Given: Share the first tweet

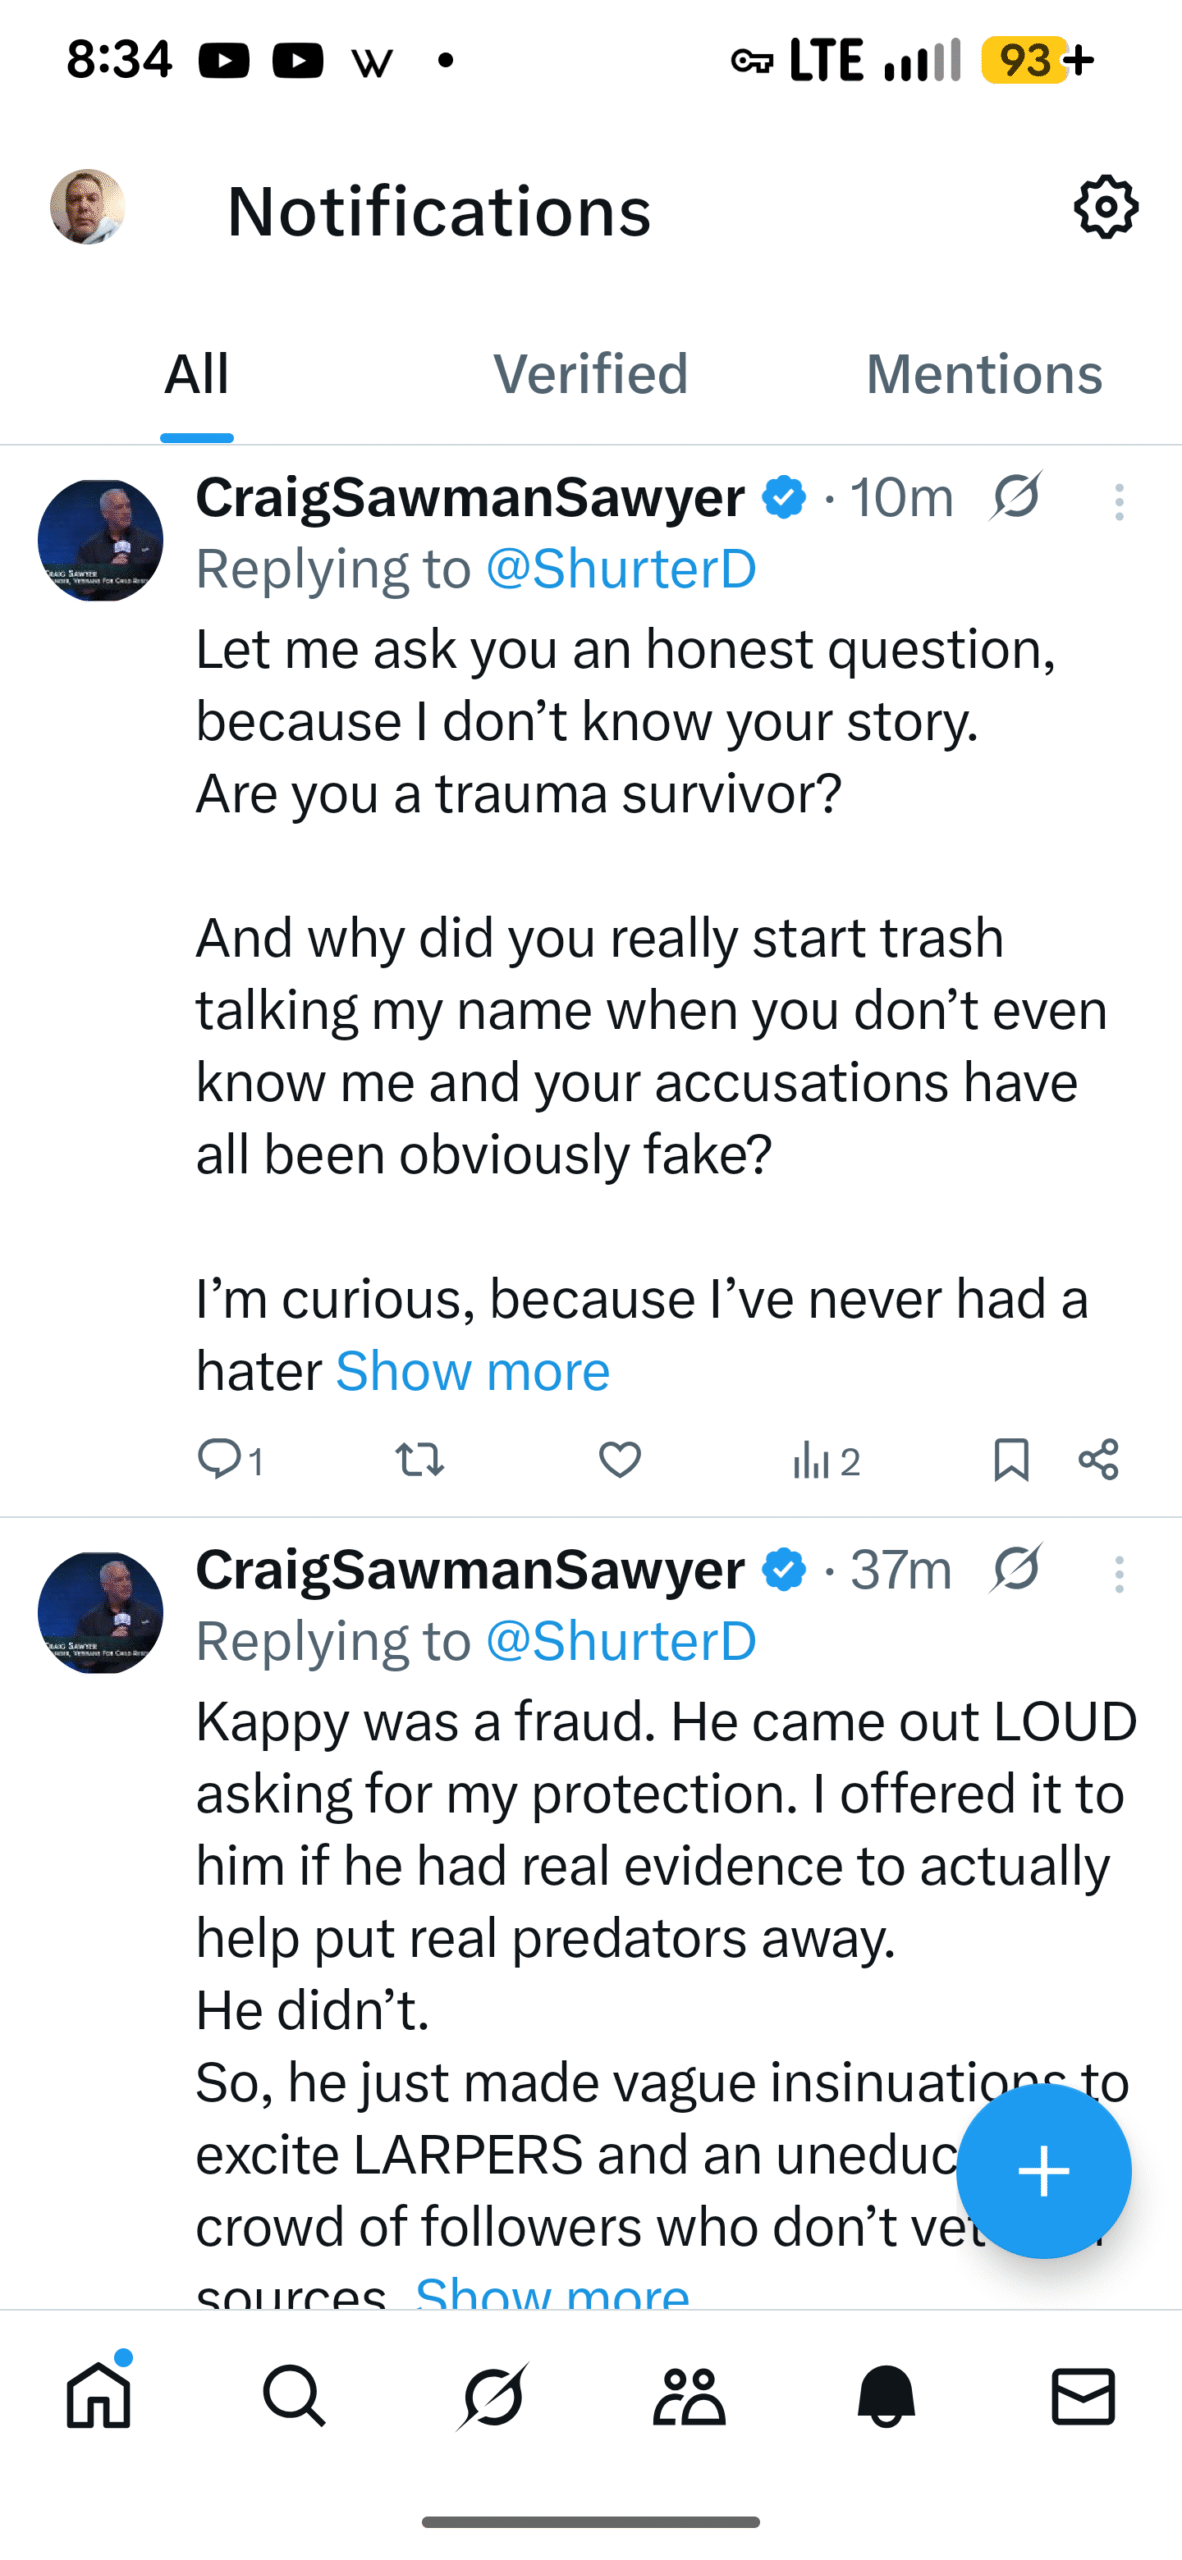Looking at the screenshot, I should [x=1098, y=1459].
